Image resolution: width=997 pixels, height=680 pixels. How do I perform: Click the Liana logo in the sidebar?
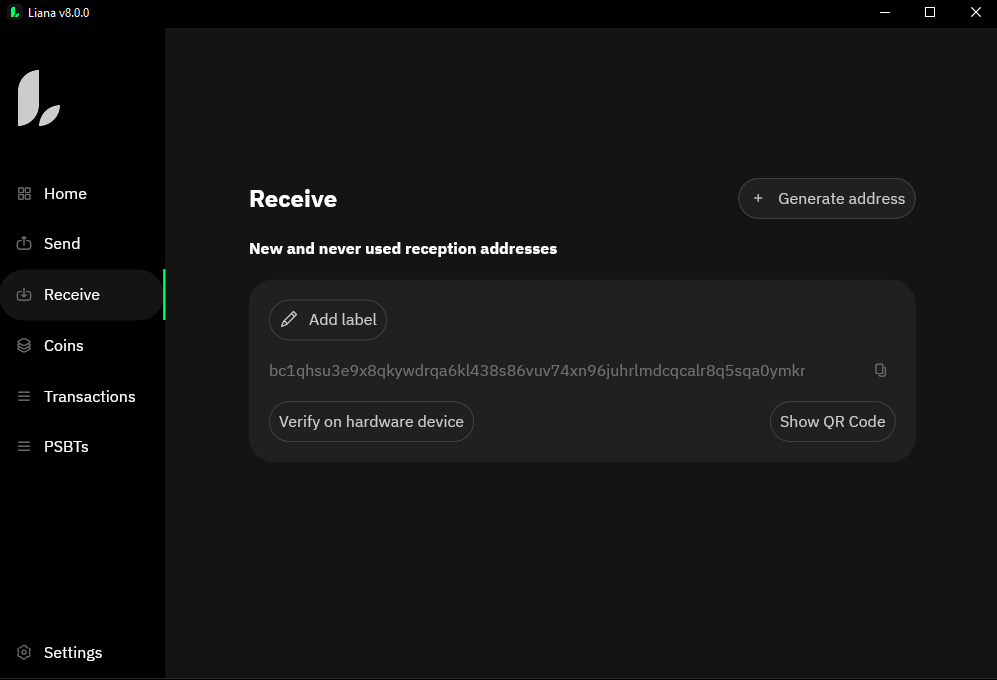39,99
